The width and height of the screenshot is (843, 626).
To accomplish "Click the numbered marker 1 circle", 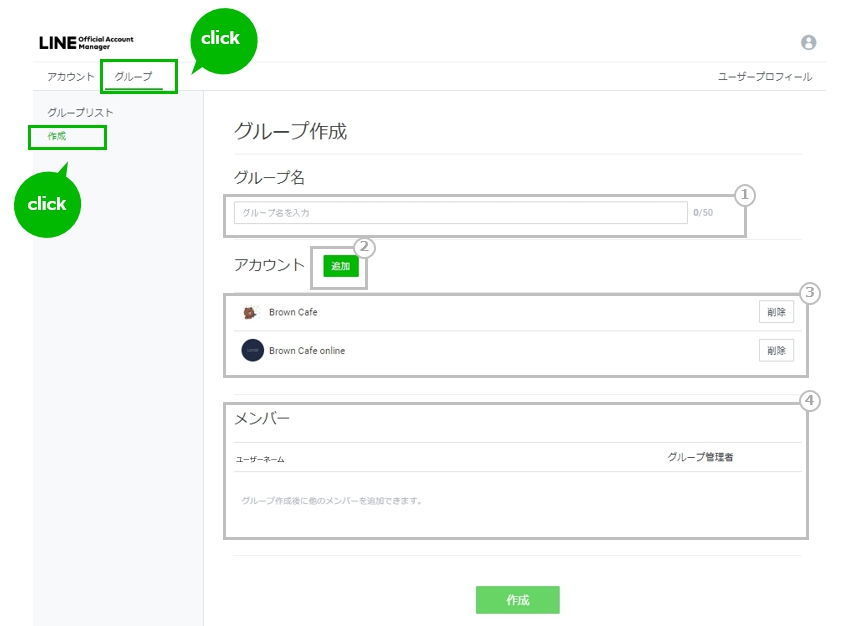I will (x=743, y=195).
